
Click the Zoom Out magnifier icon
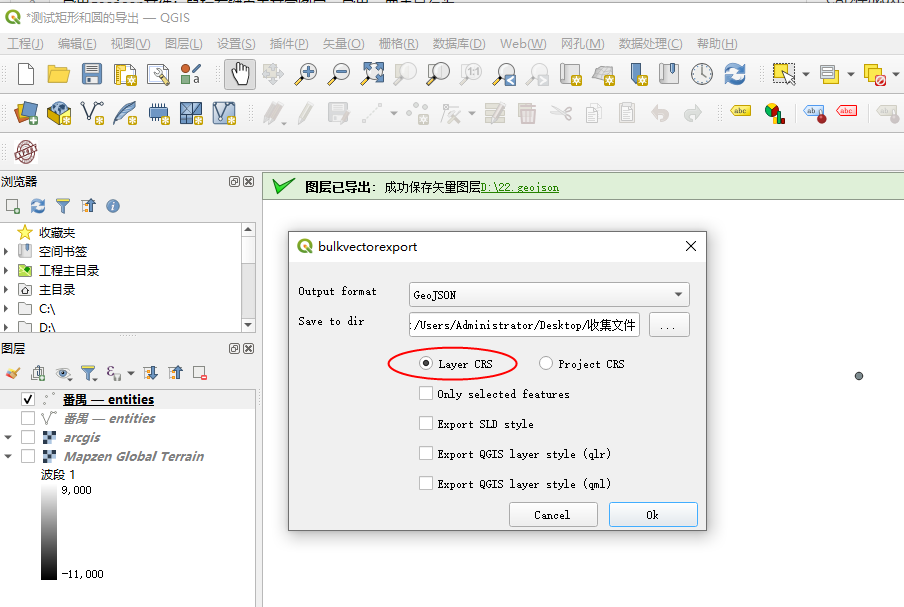click(340, 74)
